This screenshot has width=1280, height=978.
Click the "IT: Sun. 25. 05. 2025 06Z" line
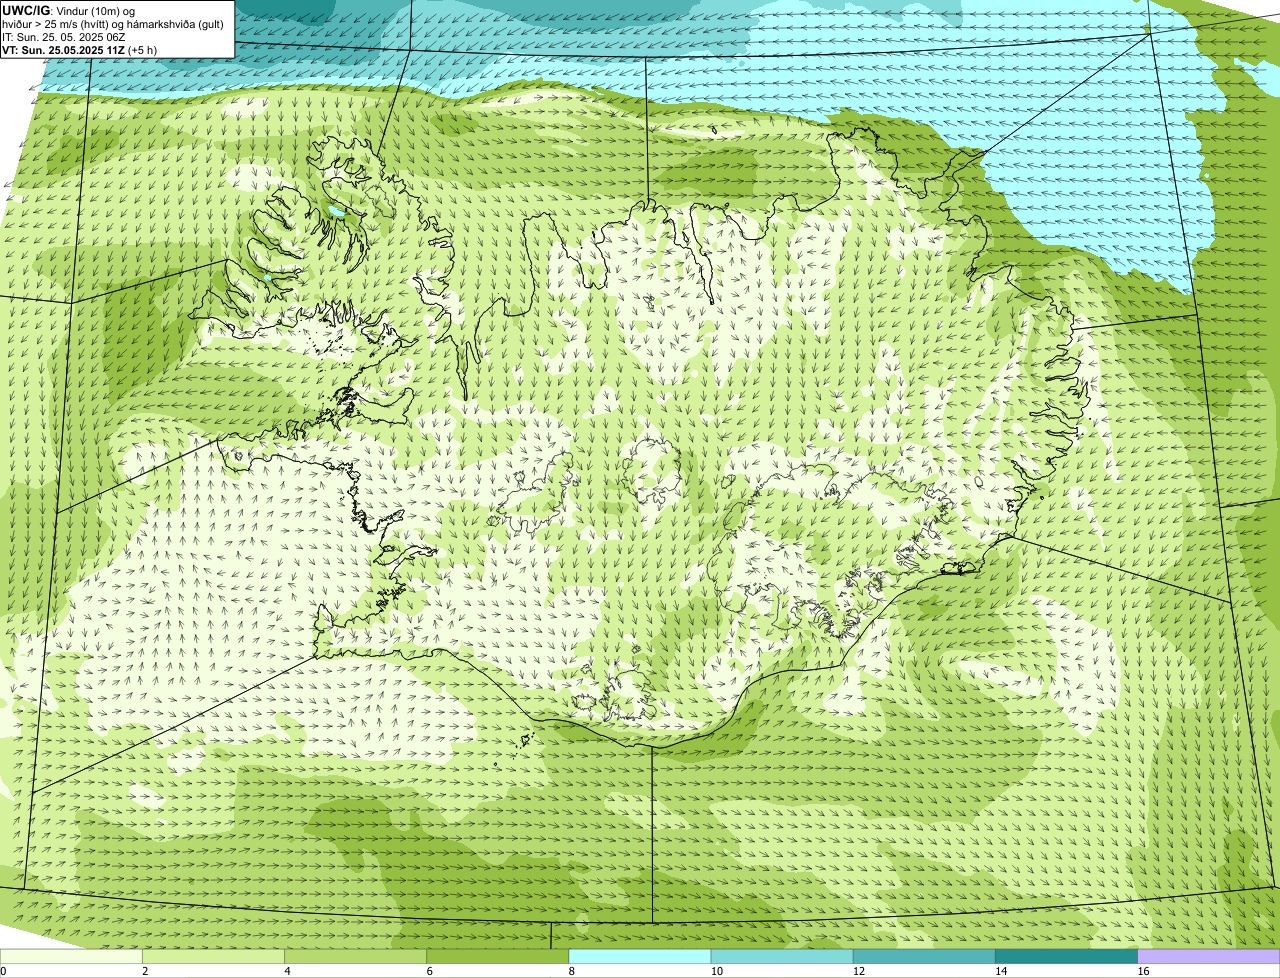63,37
